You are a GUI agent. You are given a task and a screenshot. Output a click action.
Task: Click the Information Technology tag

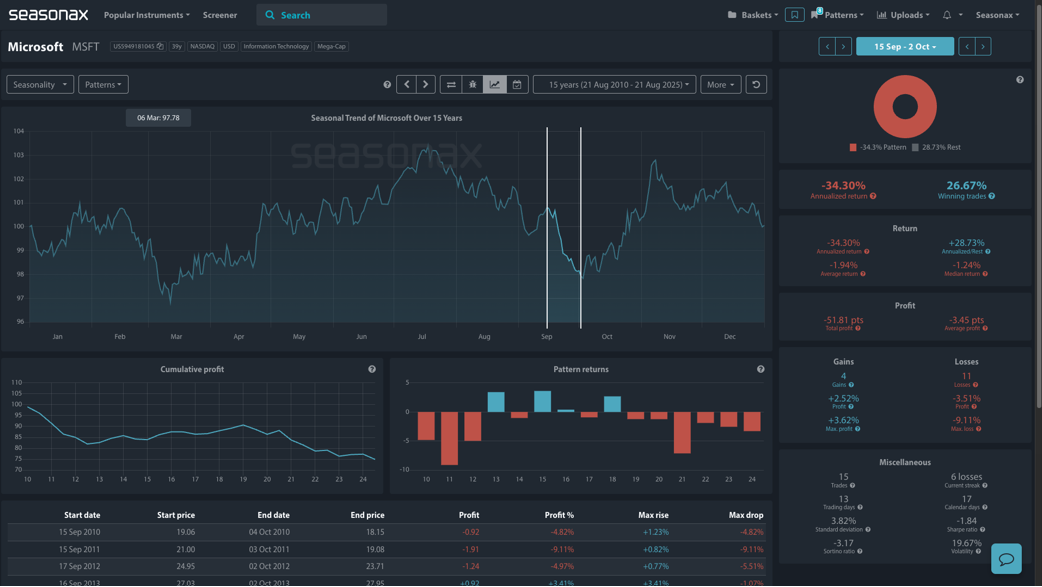click(276, 47)
